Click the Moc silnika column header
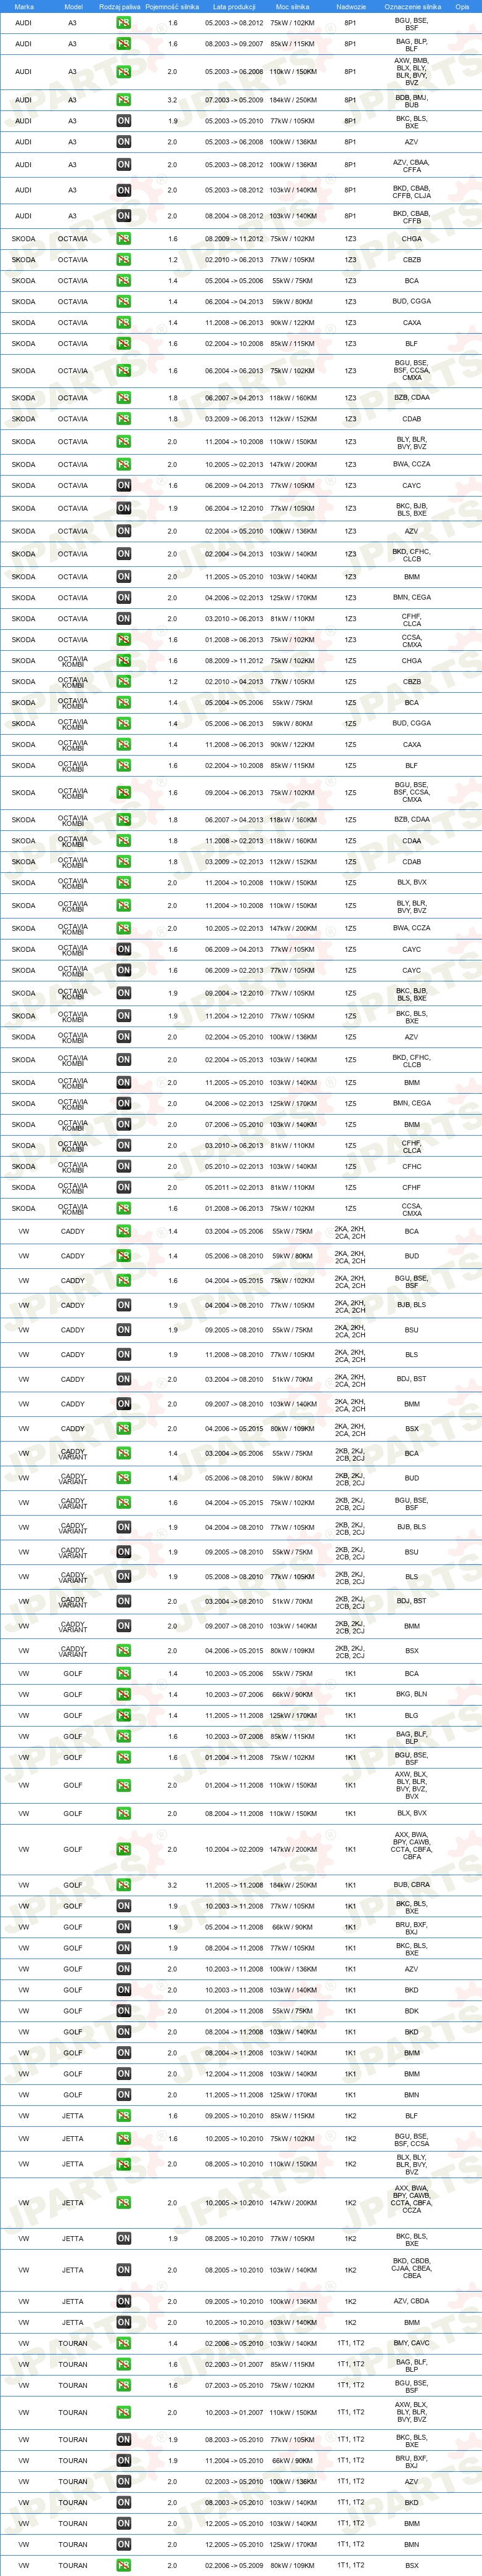Screen dimensions: 482x2576 click(x=292, y=6)
